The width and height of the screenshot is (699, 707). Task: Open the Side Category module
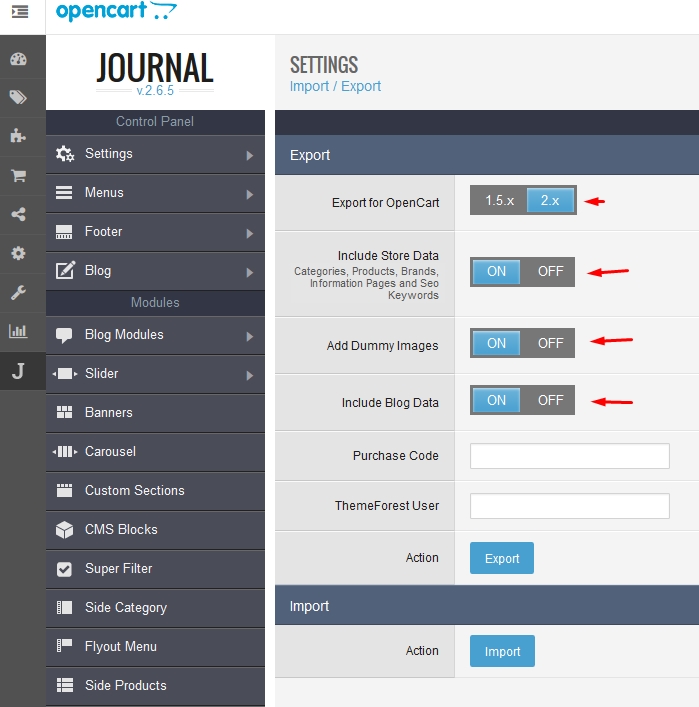155,608
